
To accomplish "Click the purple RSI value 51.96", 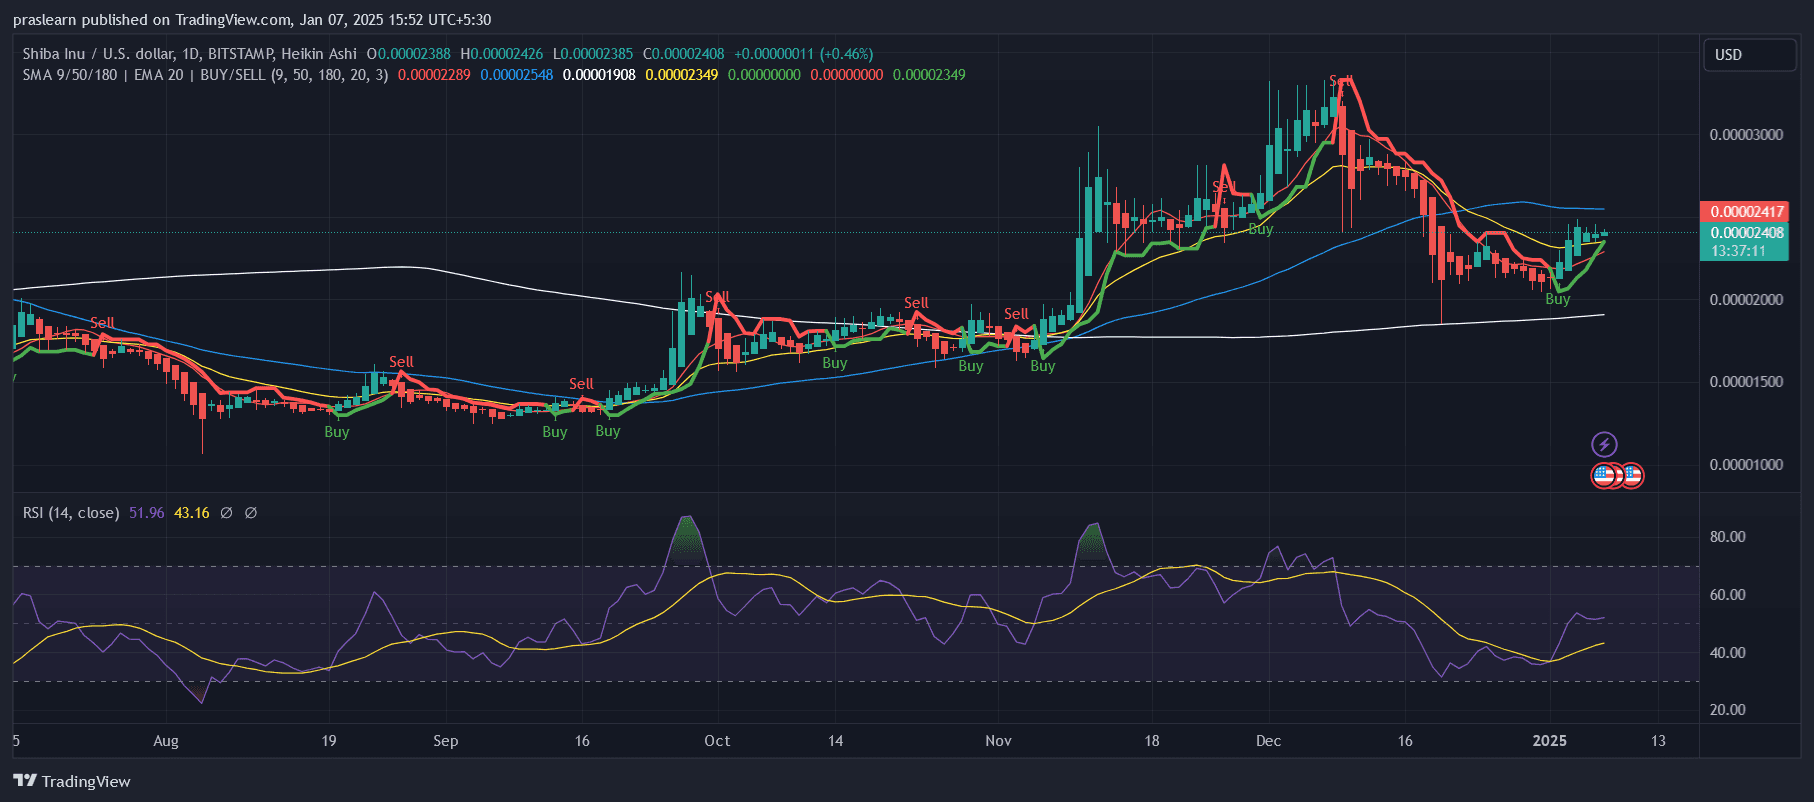I will [x=147, y=513].
